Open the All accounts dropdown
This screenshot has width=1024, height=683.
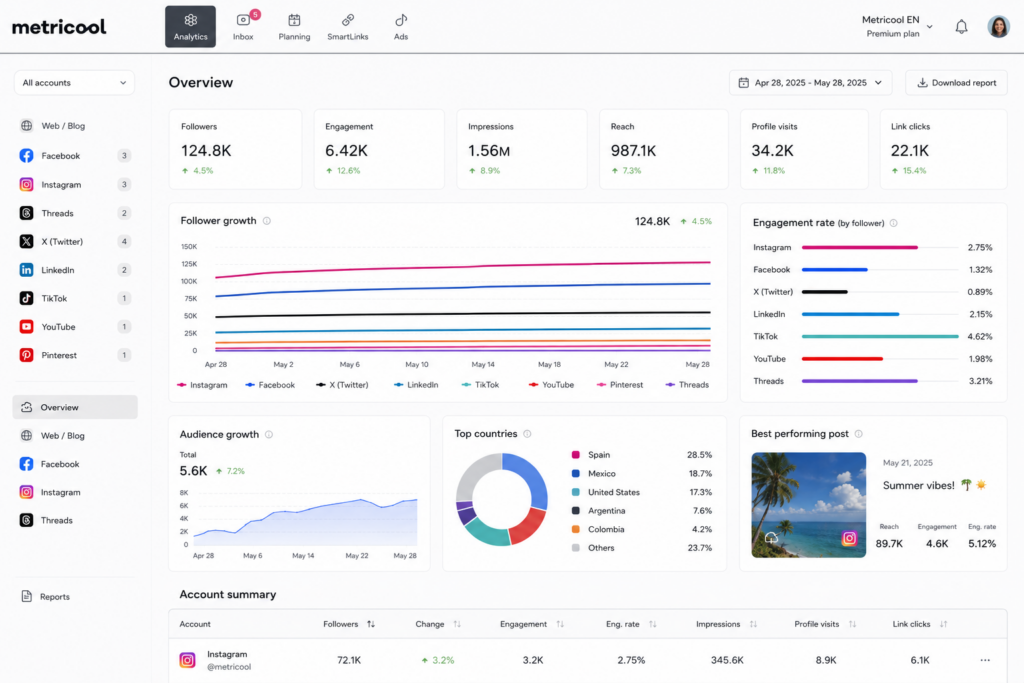pyautogui.click(x=74, y=83)
